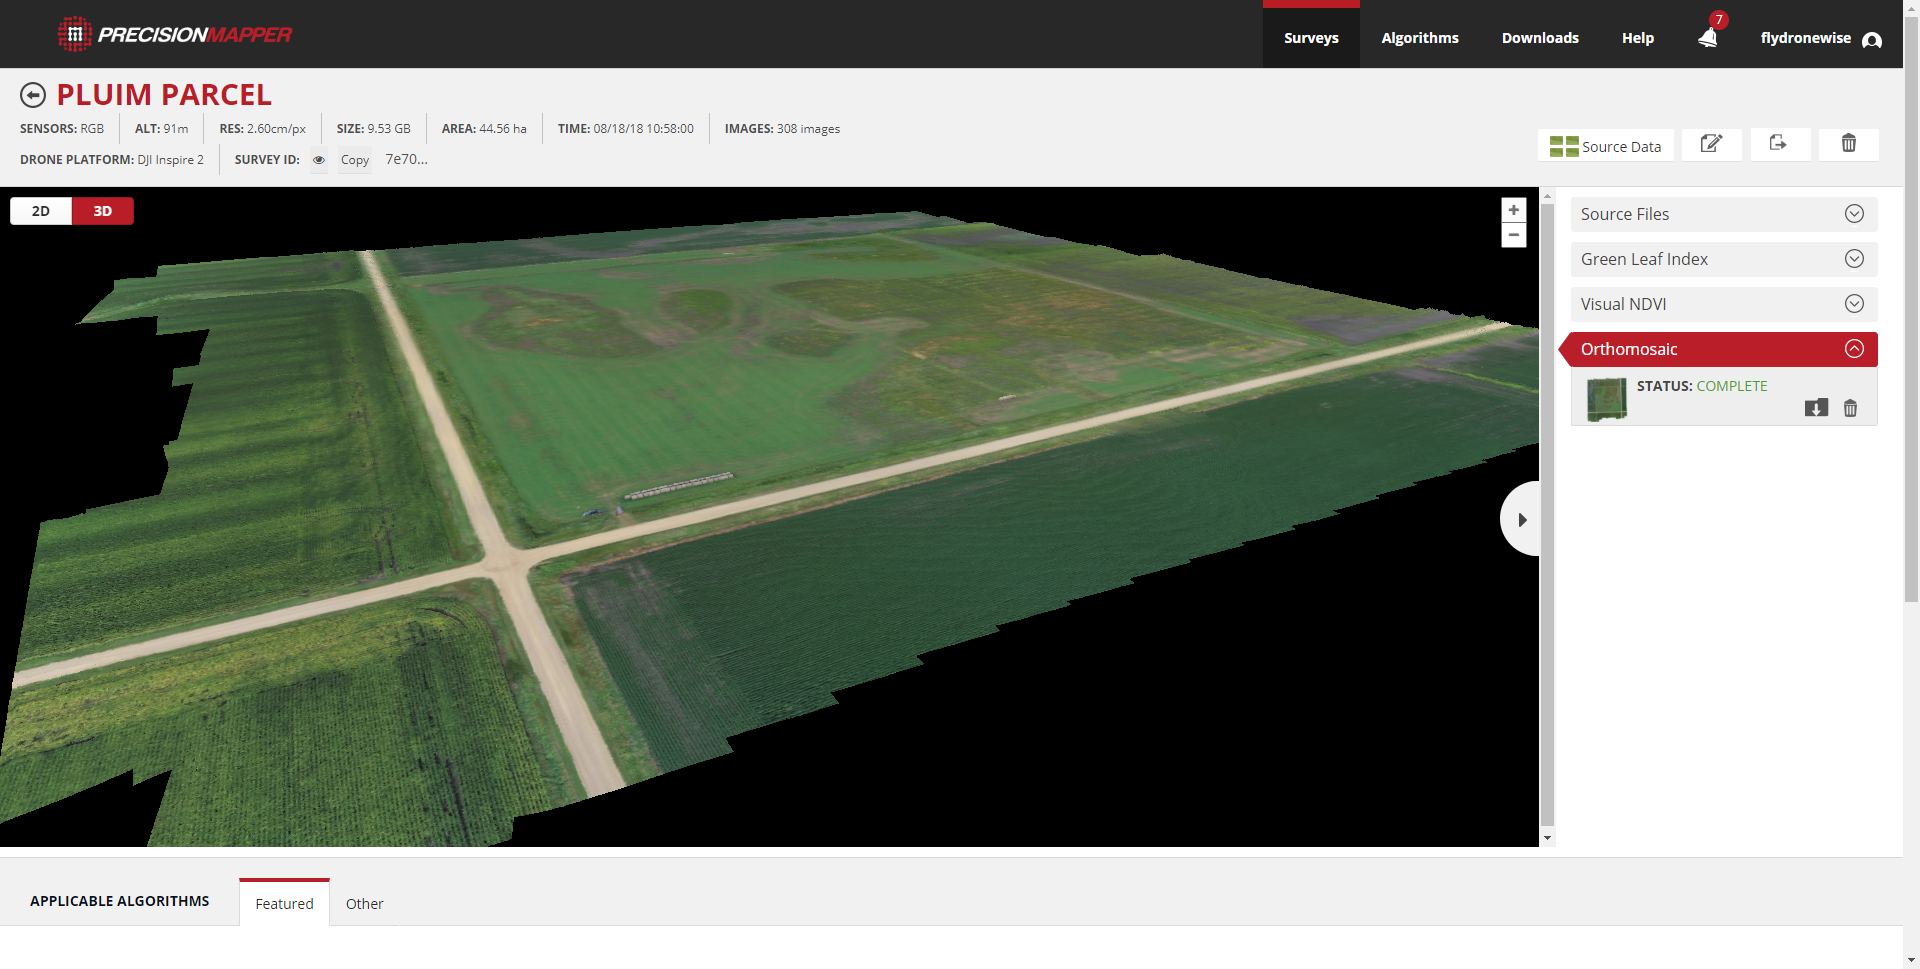Open the Surveys menu
The height and width of the screenshot is (969, 1920).
coord(1311,38)
